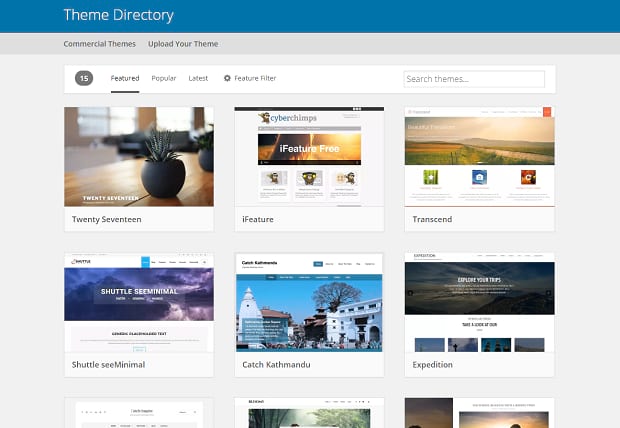Open the Catch Kathmandu theme thumbnail
The image size is (620, 428).
(309, 303)
